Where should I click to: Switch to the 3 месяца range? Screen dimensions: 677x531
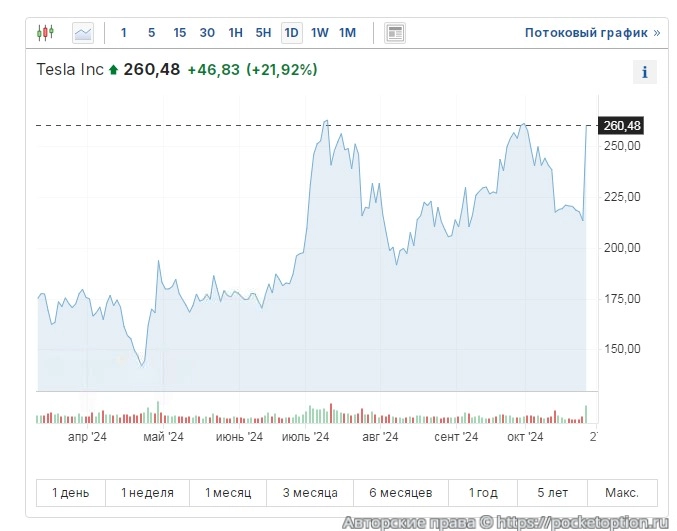[x=310, y=493]
